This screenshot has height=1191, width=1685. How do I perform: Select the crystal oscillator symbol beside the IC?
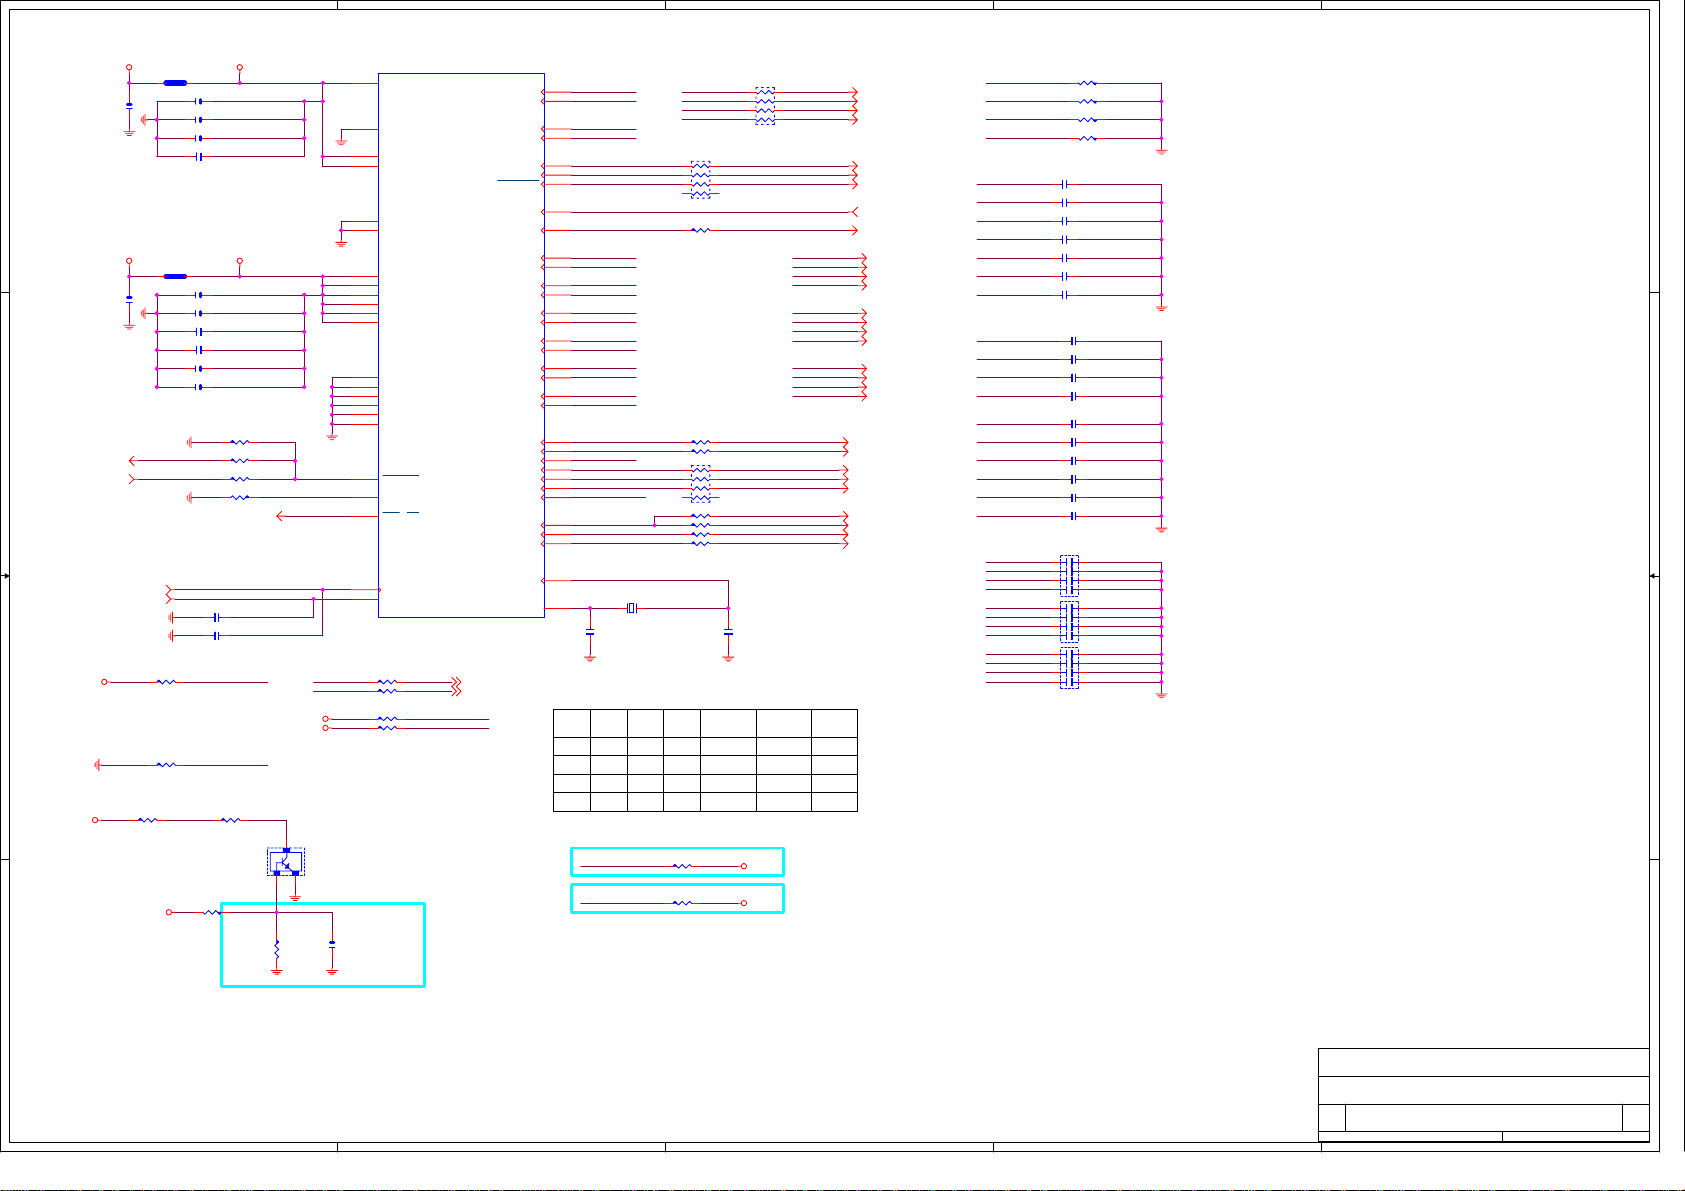[631, 608]
